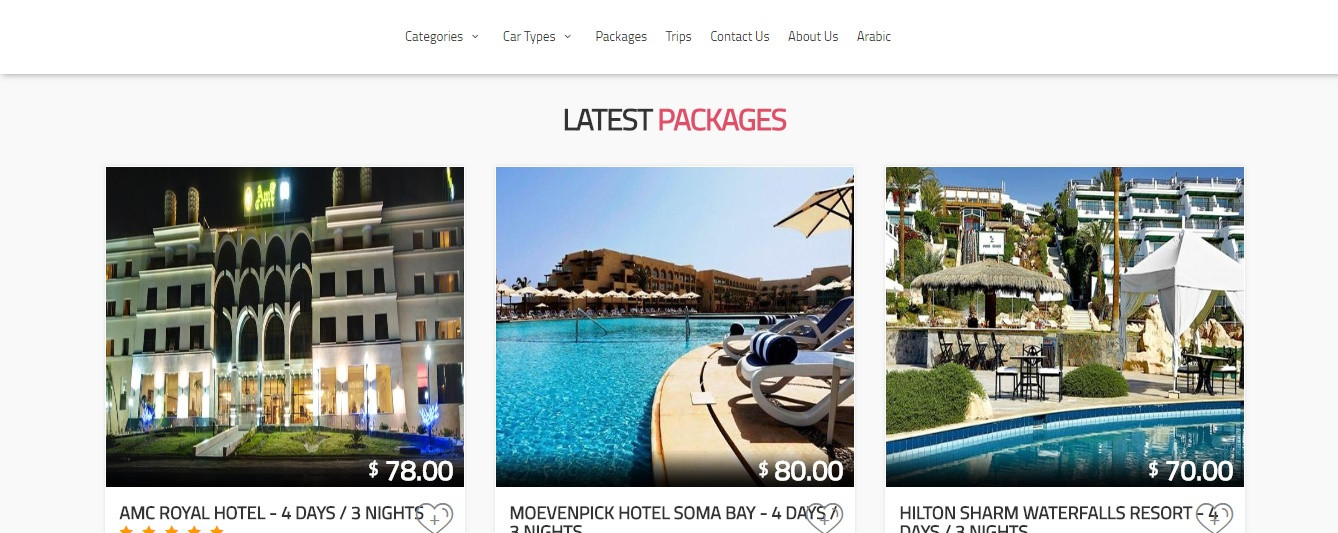Click AMC Royal Hotel - 4 Days / 3 Nights title
Image resolution: width=1338 pixels, height=533 pixels.
271,513
